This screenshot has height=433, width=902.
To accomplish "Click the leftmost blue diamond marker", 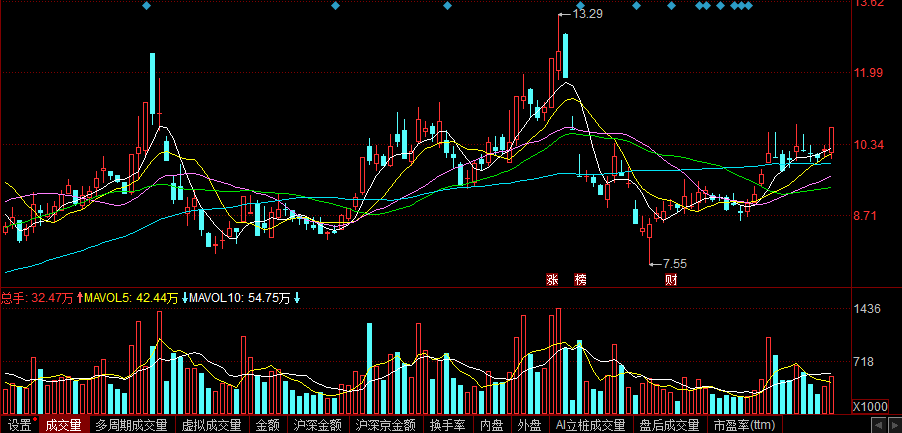I will (x=146, y=6).
